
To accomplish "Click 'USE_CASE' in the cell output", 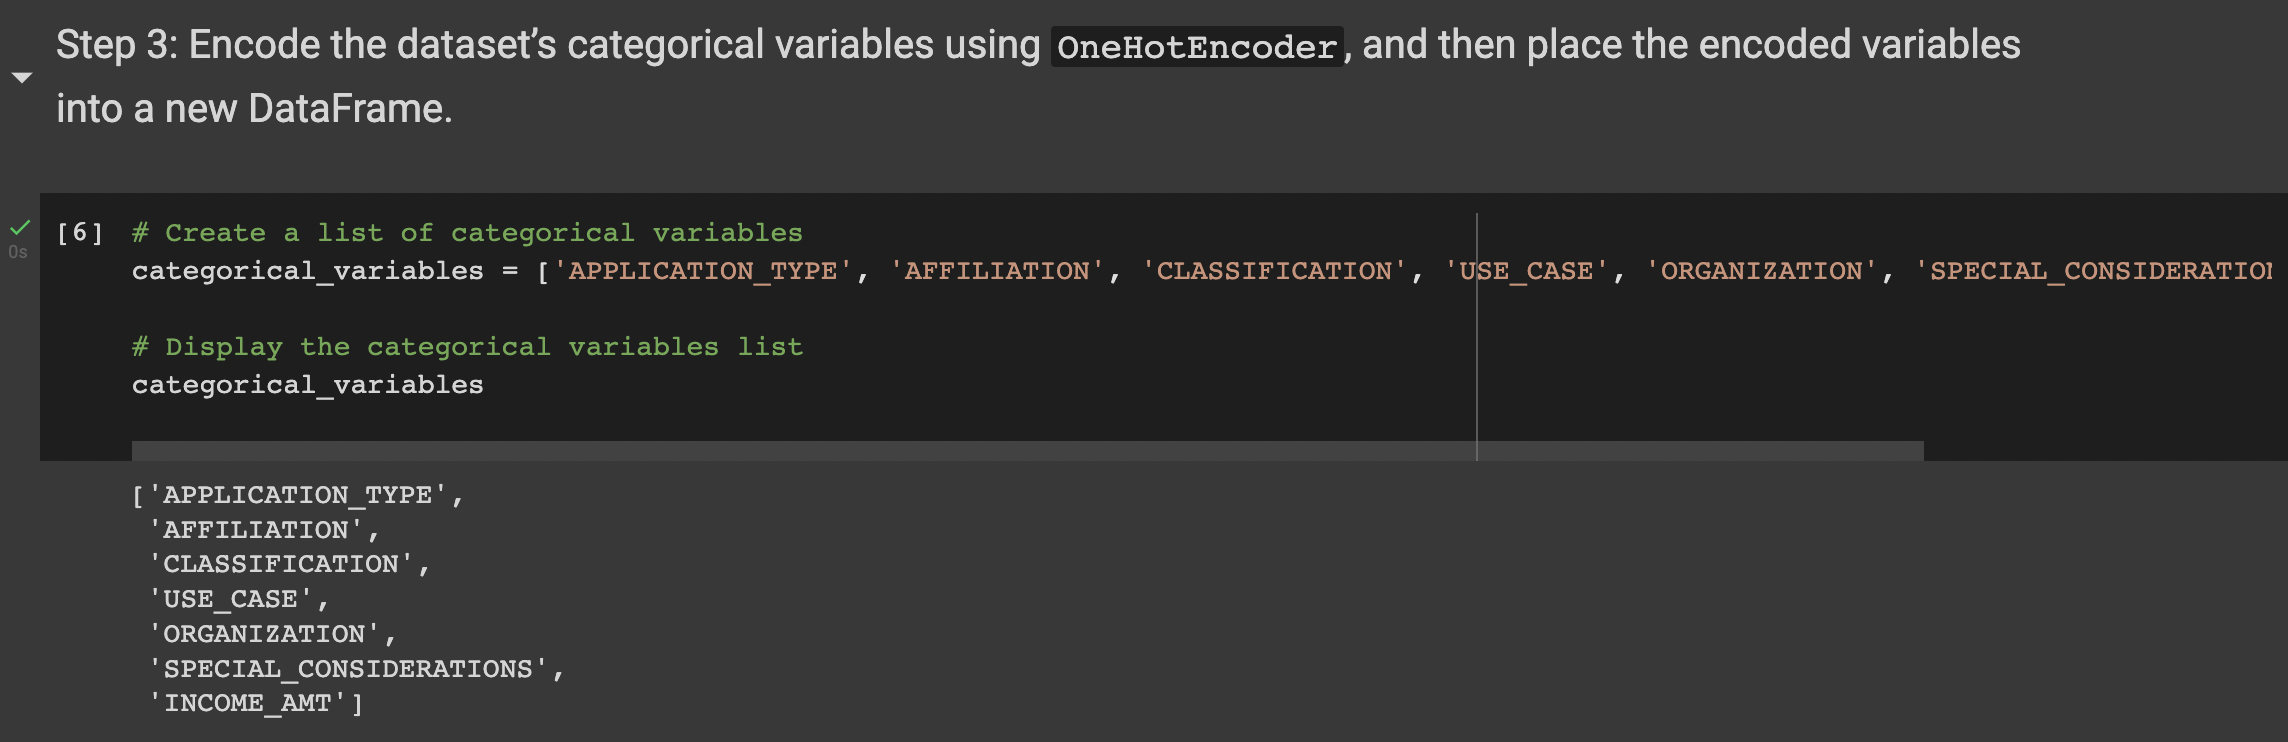I will (x=230, y=599).
